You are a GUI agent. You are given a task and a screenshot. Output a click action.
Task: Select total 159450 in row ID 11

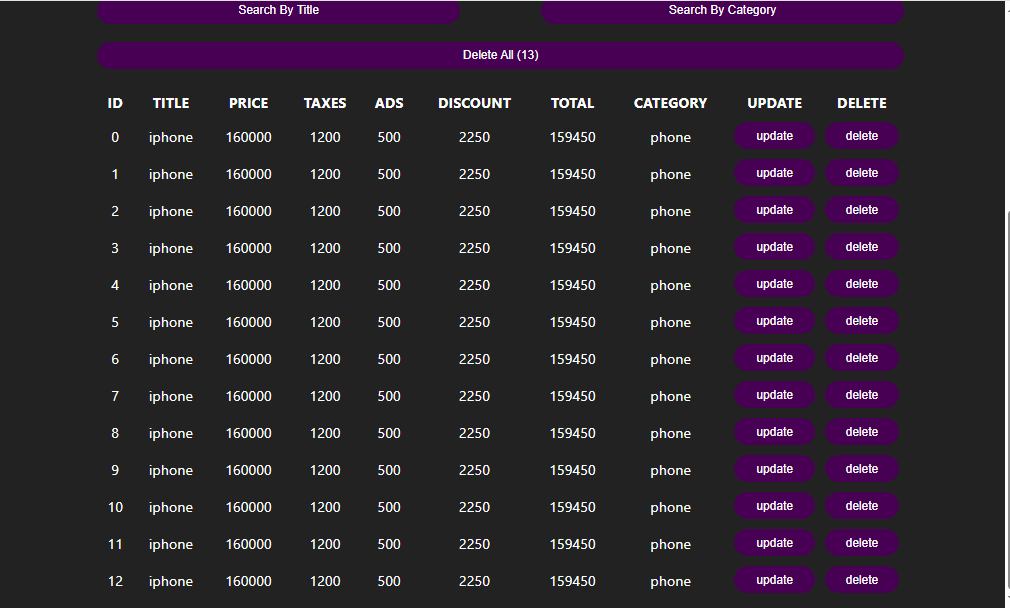pyautogui.click(x=572, y=544)
